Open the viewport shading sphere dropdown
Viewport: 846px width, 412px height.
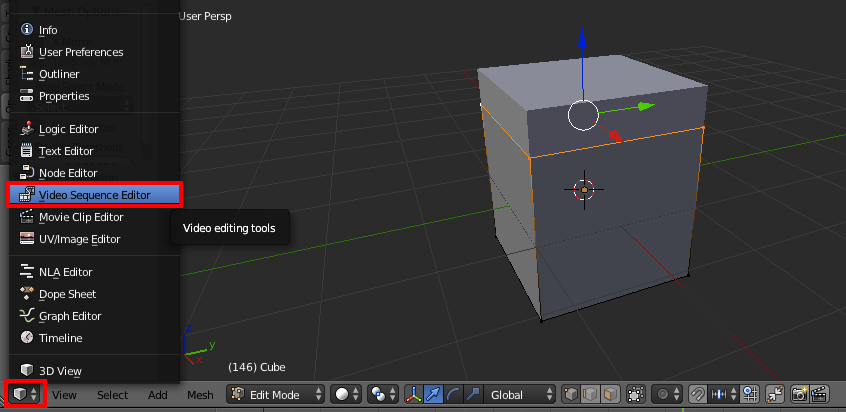(x=346, y=395)
